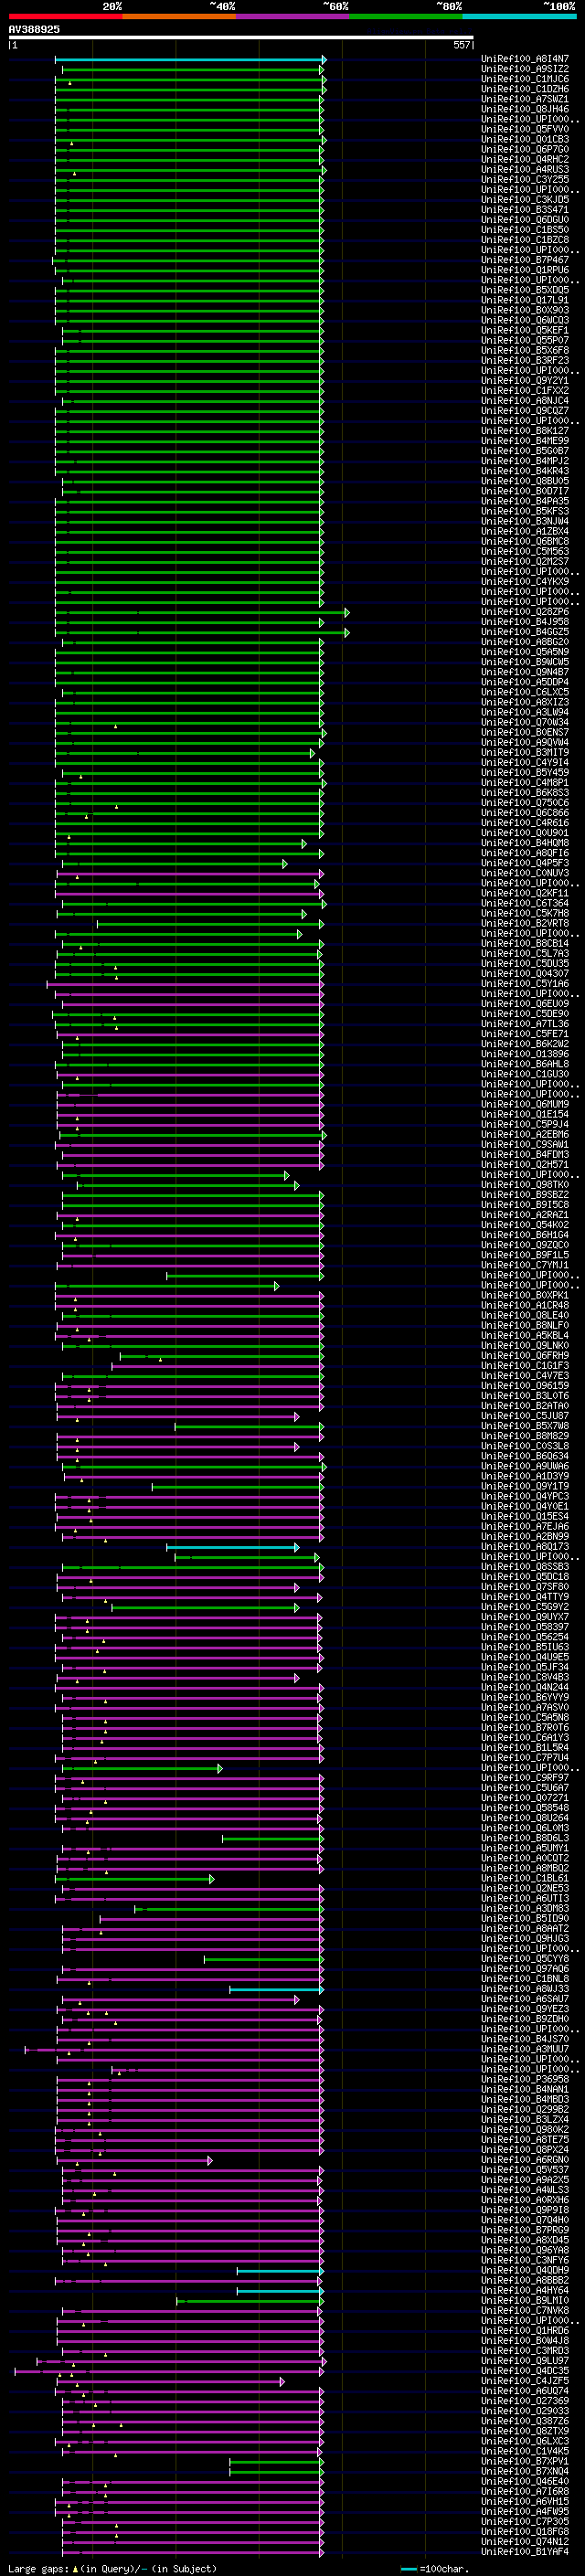Pick the UniRef100_C6LXC5 hit label

point(525,692)
